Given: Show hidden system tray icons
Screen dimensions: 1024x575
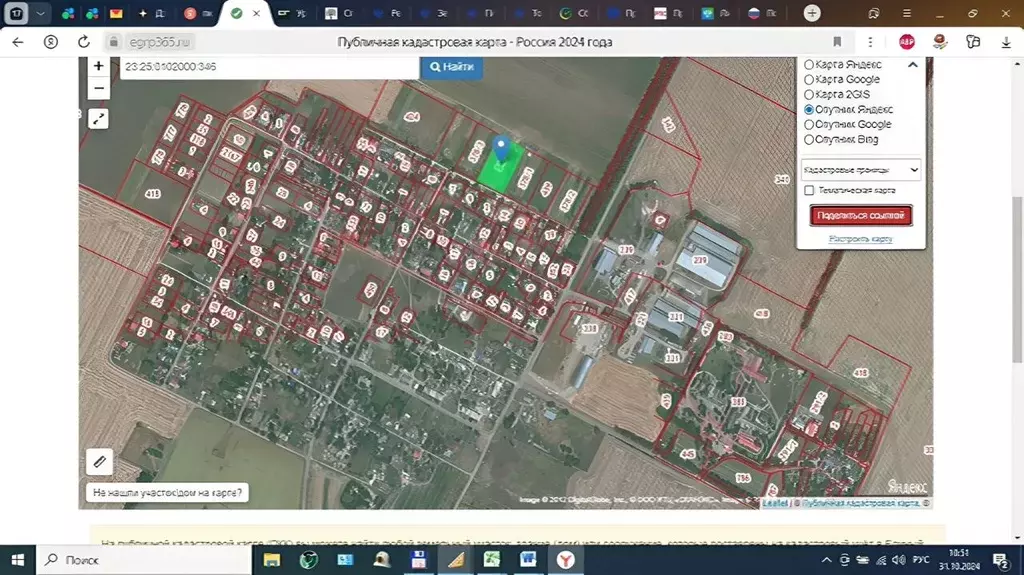Looking at the screenshot, I should pos(826,560).
